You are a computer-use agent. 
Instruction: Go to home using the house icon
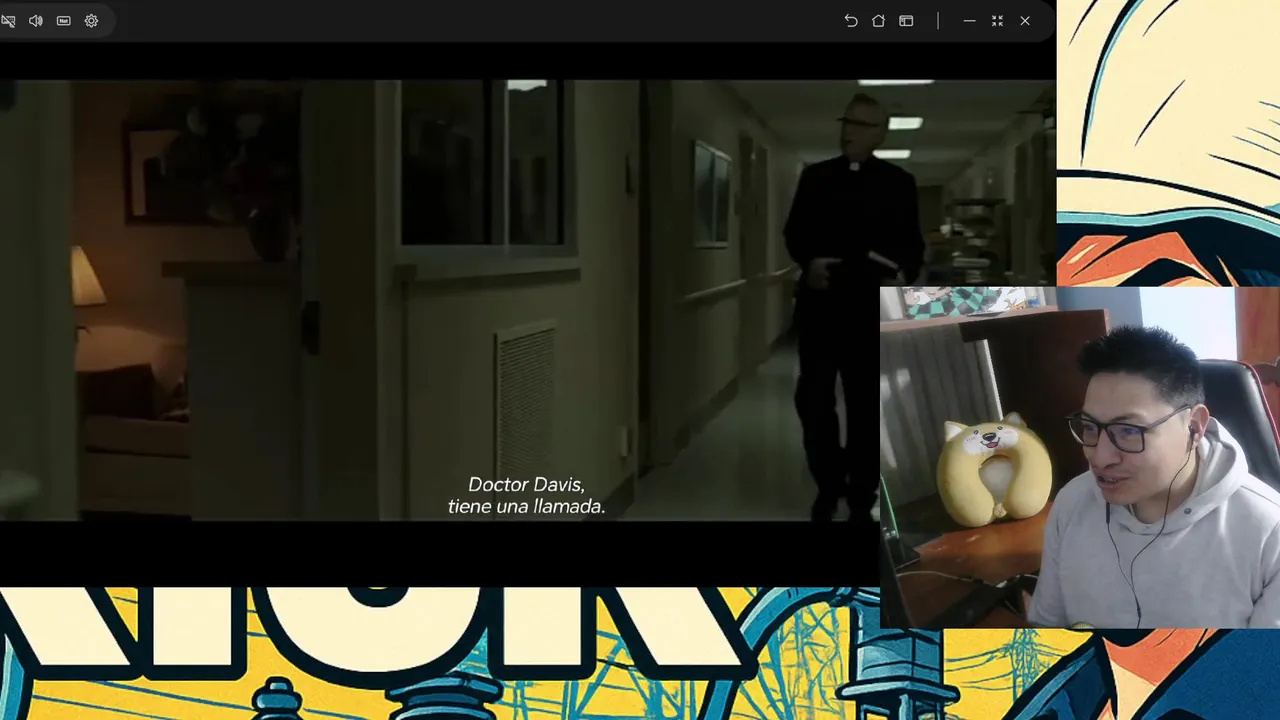click(x=878, y=21)
